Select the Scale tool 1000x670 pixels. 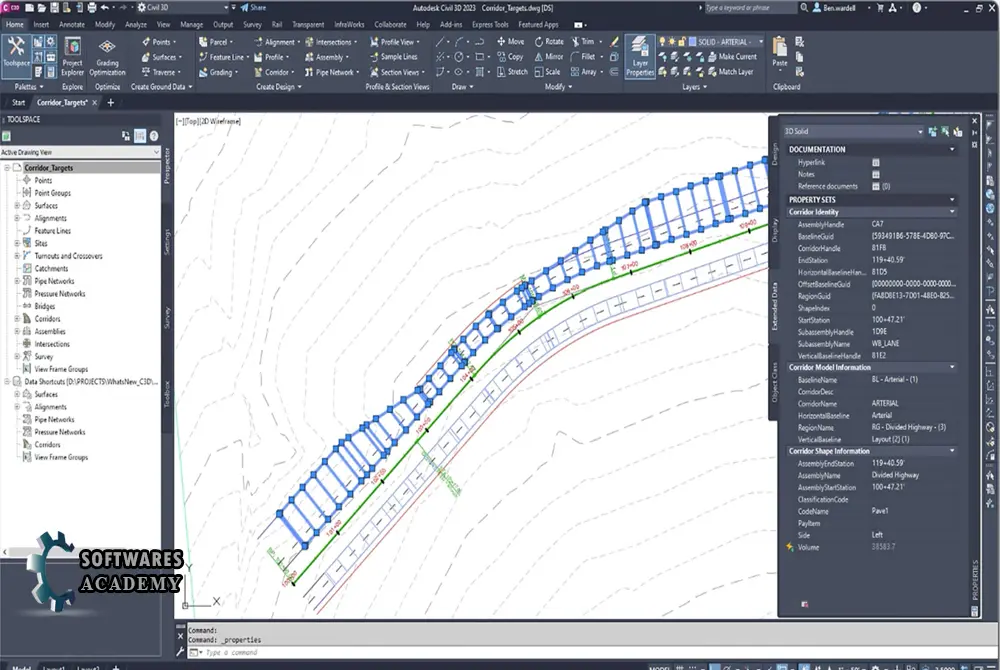[x=548, y=72]
